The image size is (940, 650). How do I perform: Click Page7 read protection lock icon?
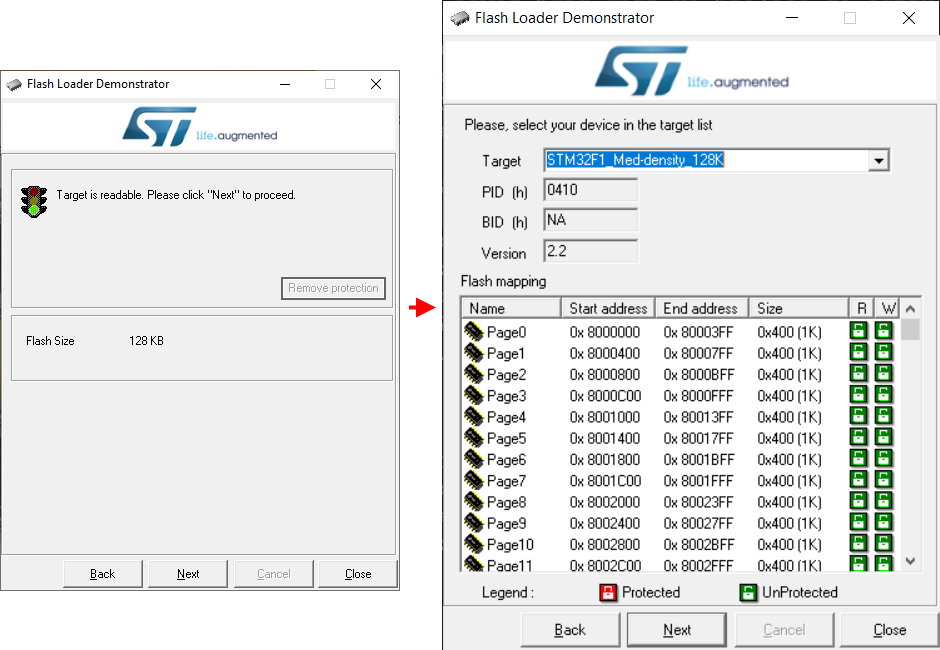pos(858,480)
